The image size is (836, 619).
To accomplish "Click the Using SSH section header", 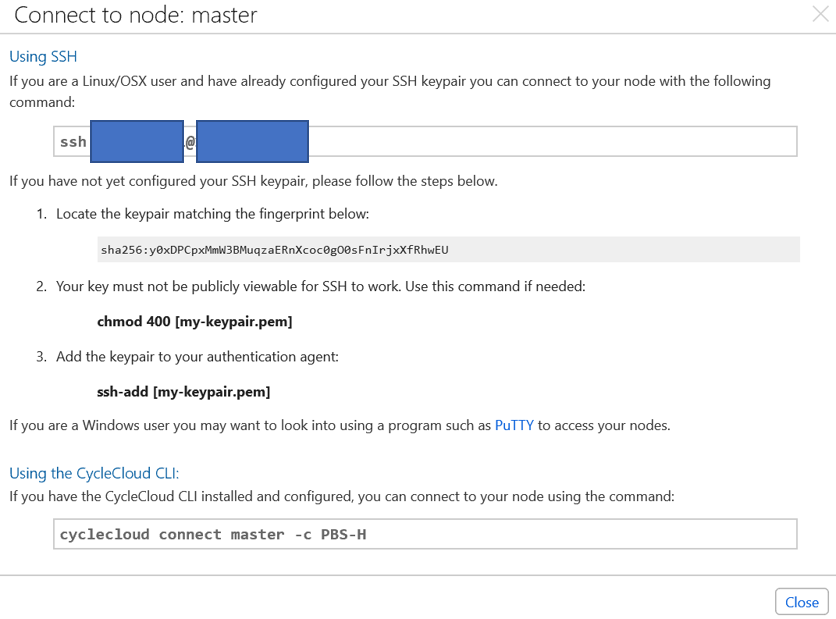I will pos(43,56).
